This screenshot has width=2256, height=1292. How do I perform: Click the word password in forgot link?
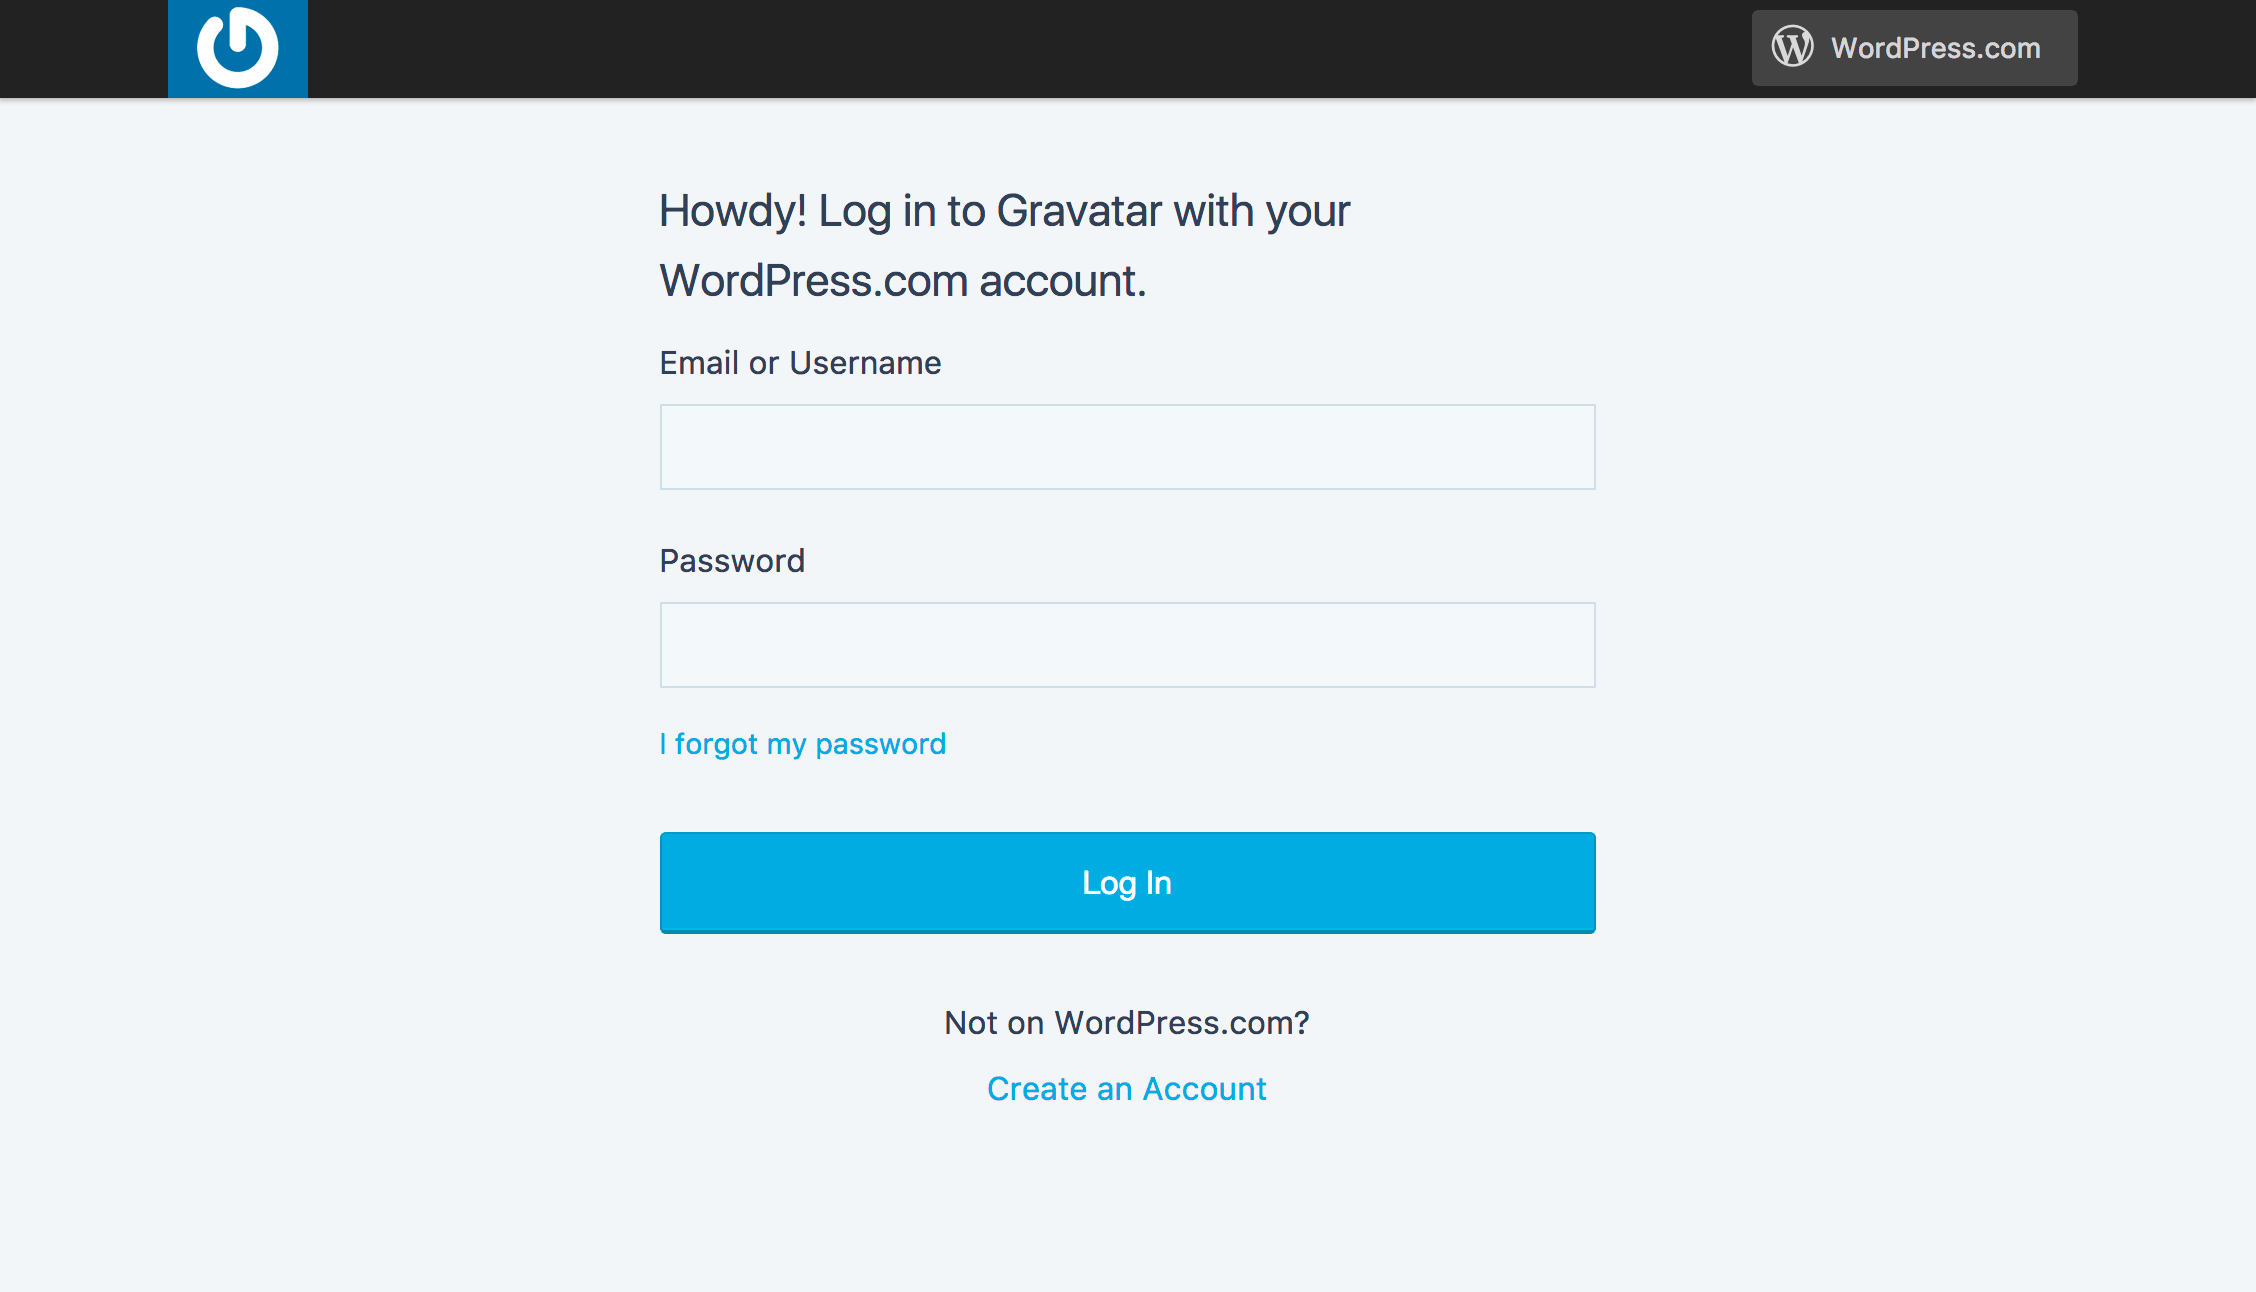880,745
